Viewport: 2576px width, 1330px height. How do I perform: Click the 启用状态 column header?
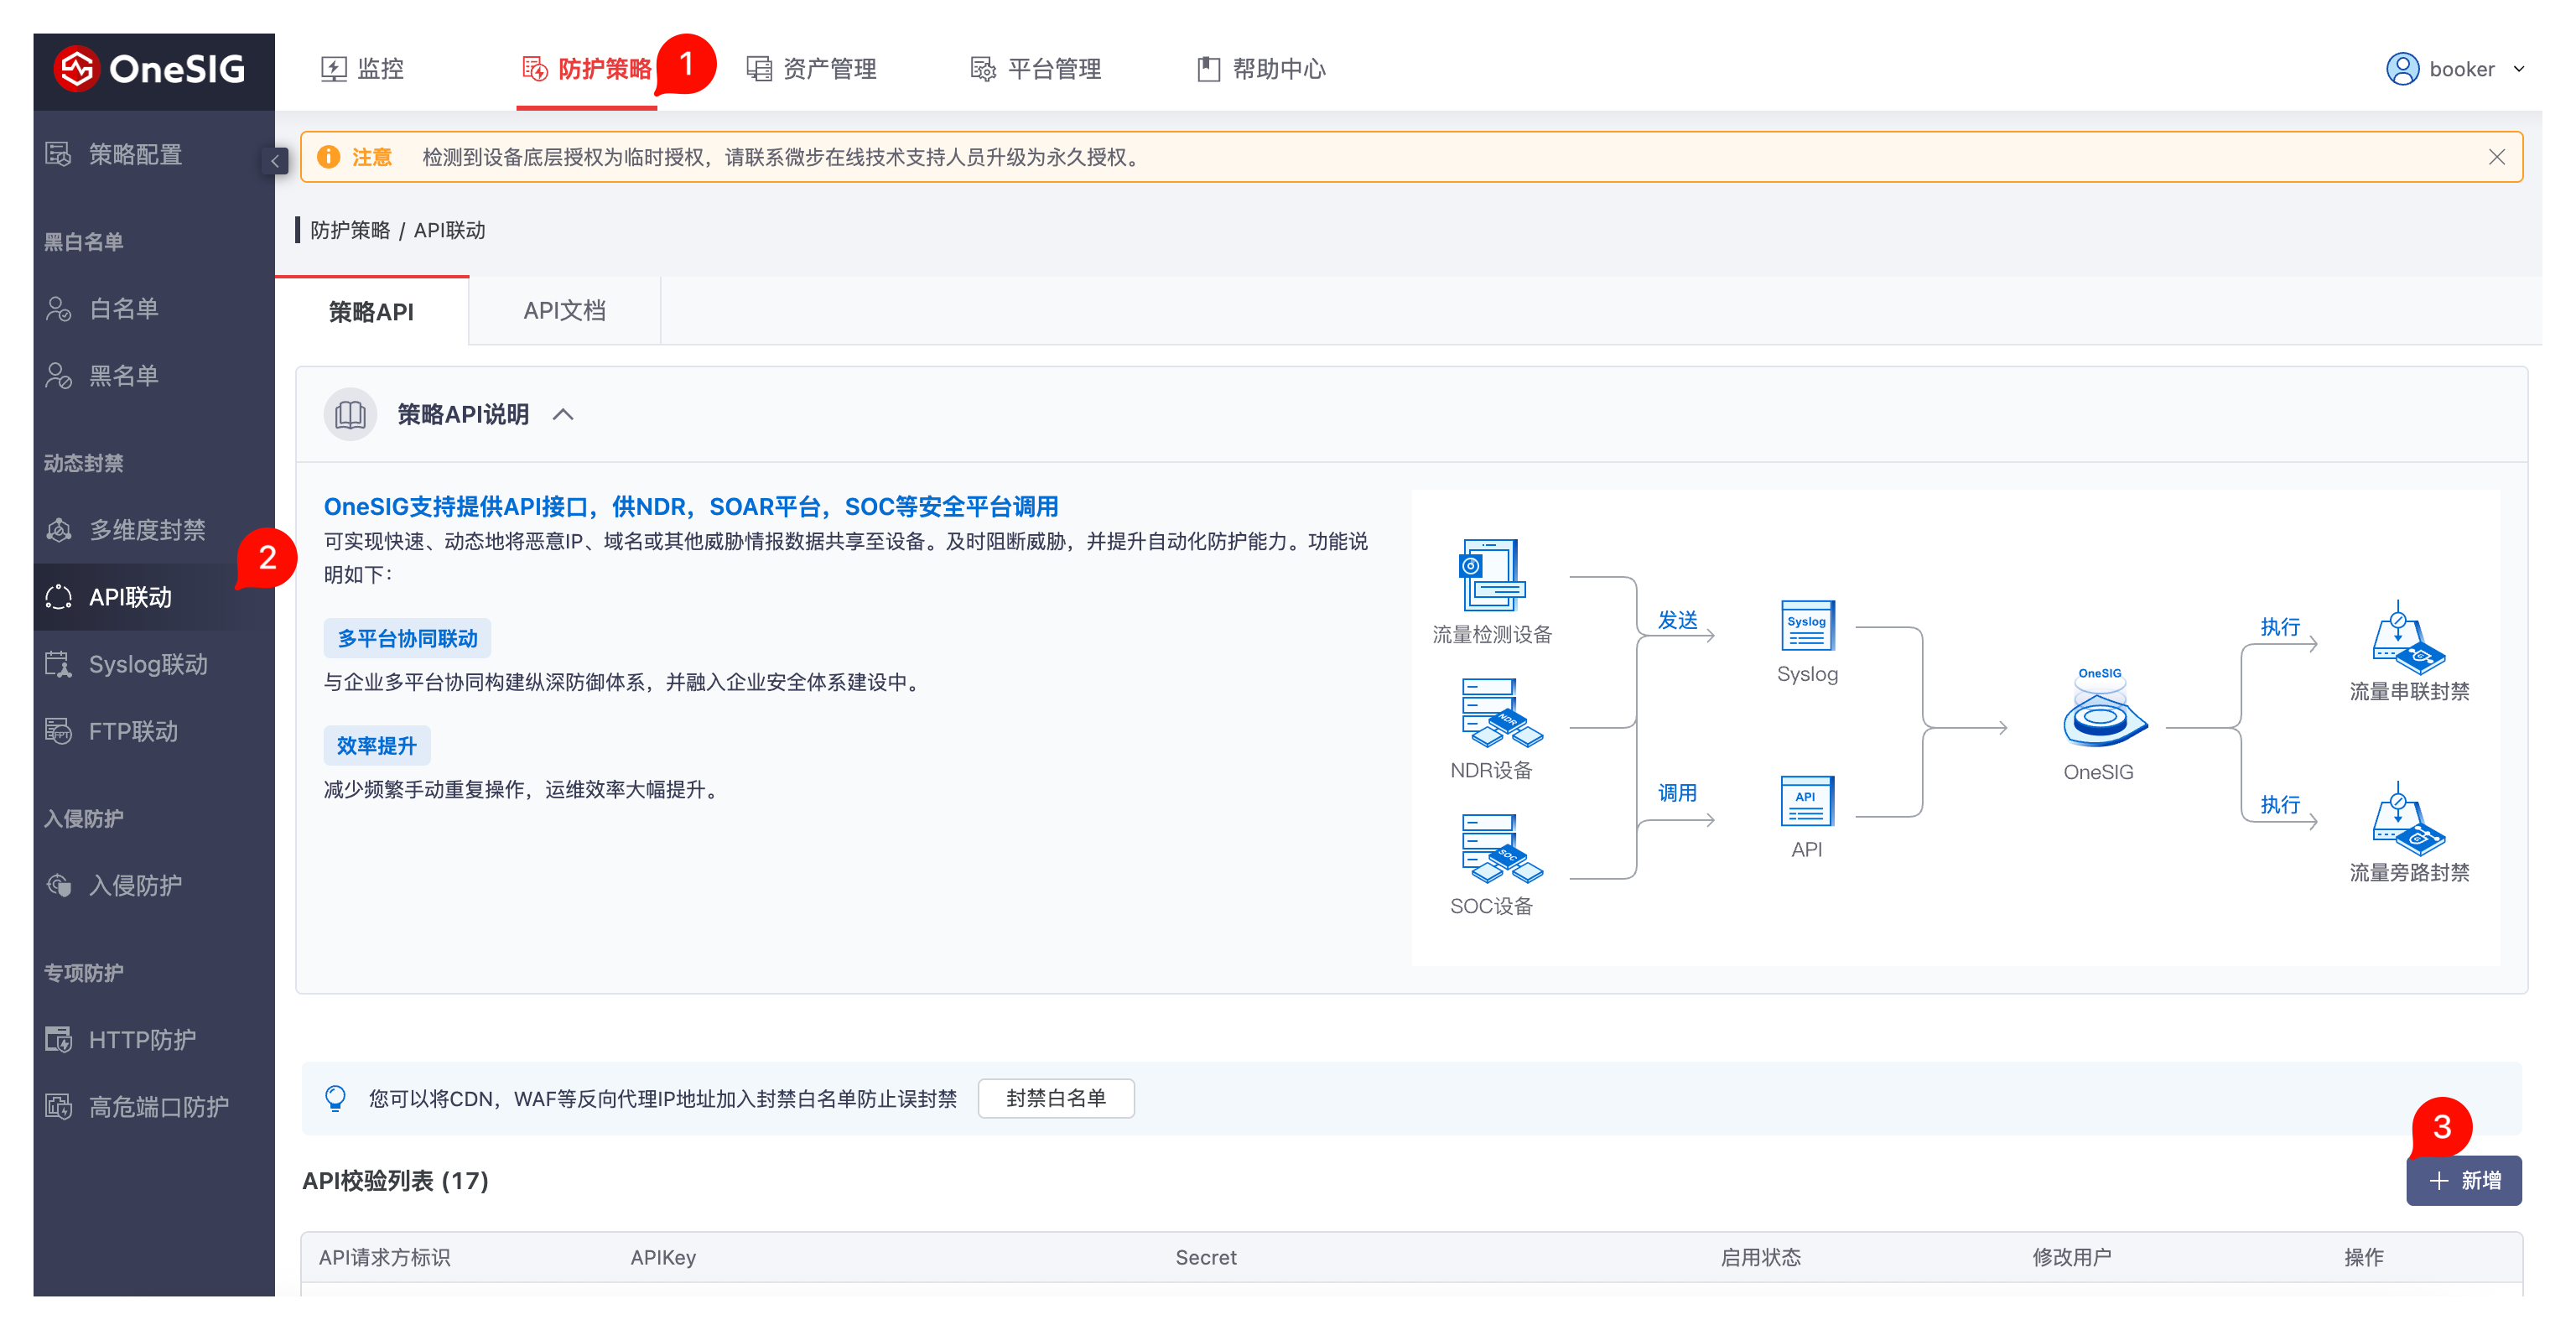point(1760,1256)
